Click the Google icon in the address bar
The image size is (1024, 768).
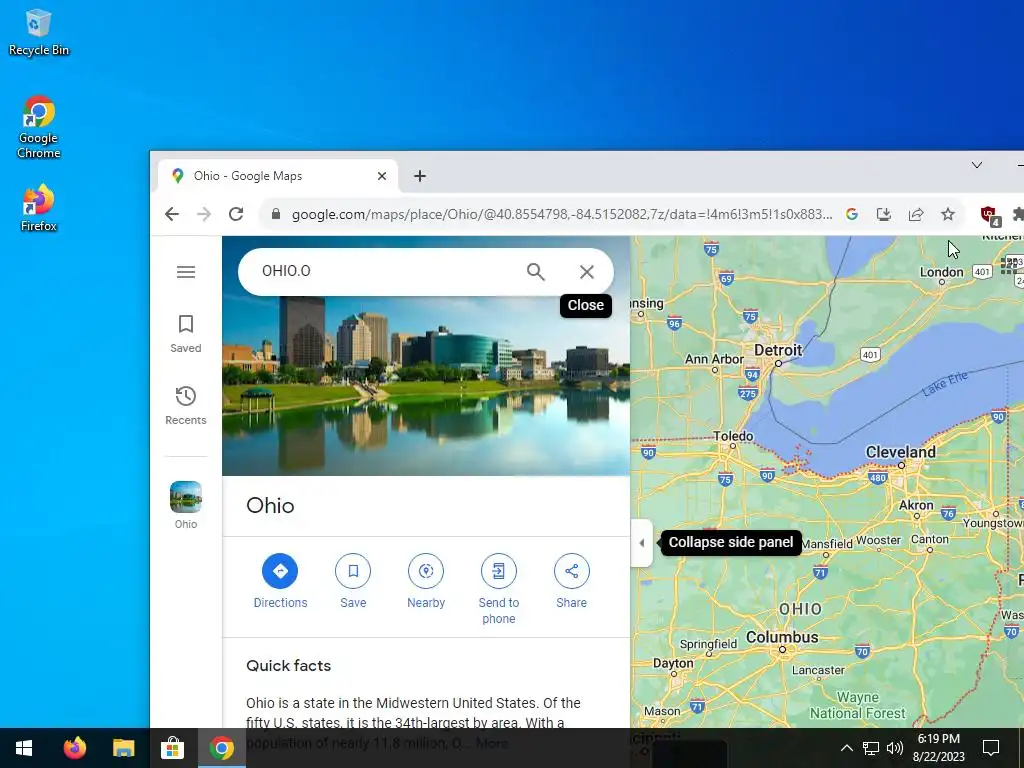(852, 214)
